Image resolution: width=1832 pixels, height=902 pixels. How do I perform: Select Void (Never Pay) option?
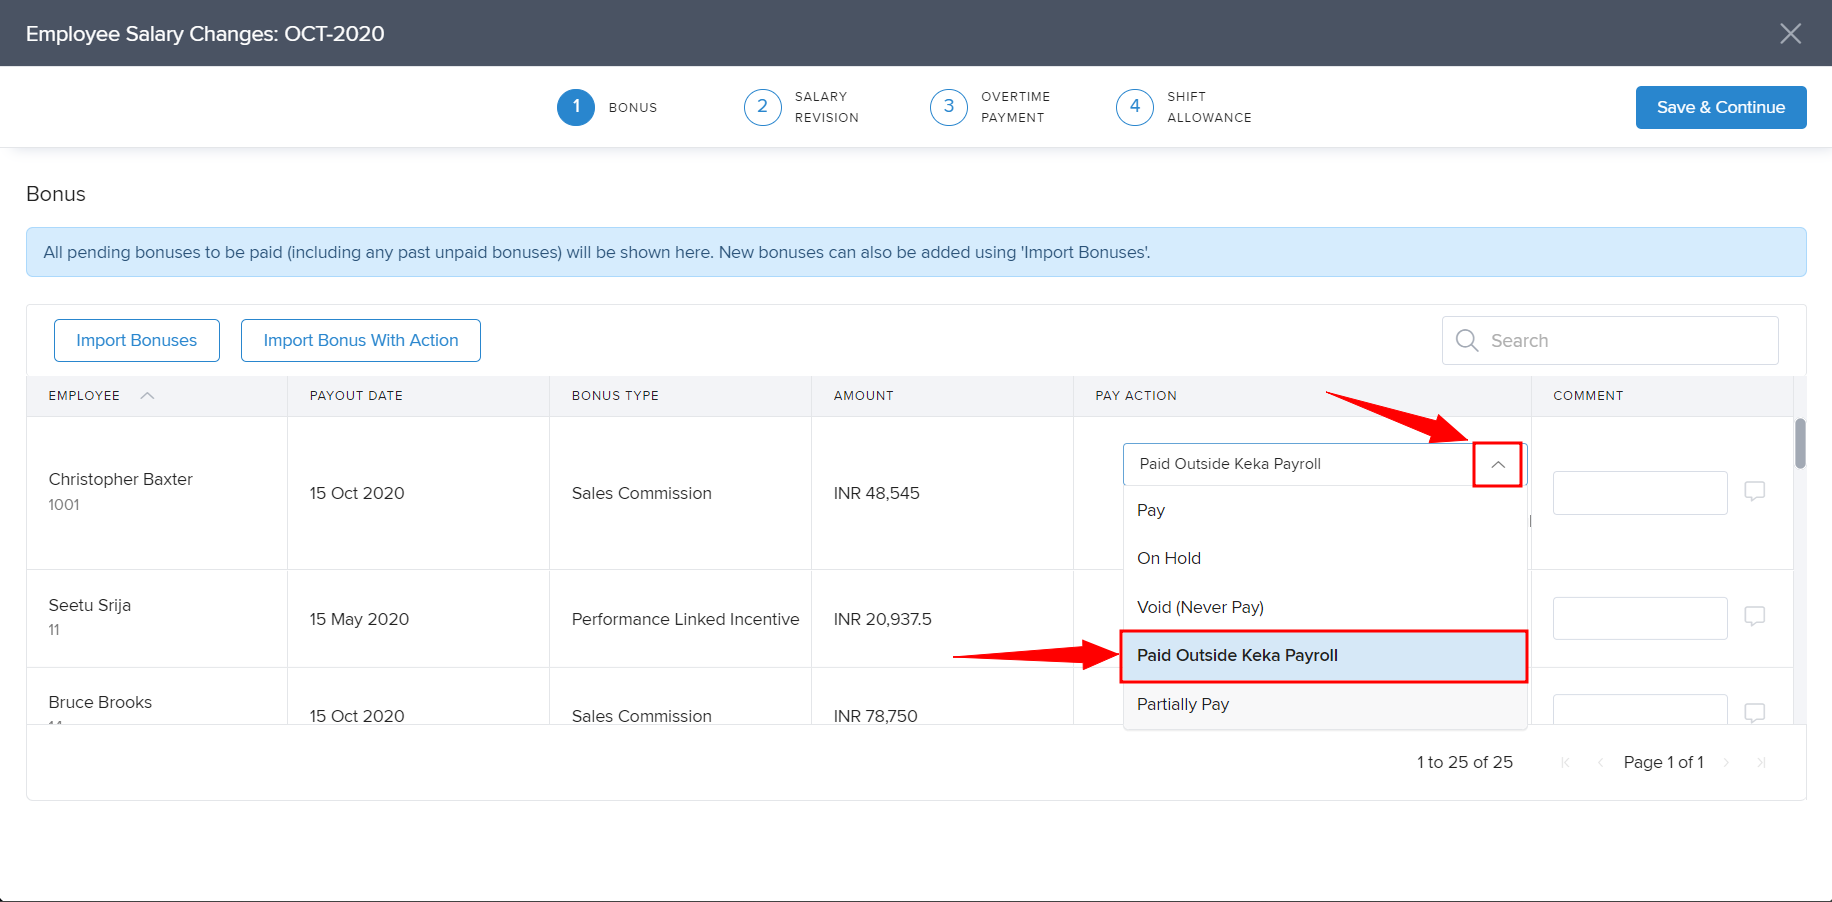click(1200, 608)
